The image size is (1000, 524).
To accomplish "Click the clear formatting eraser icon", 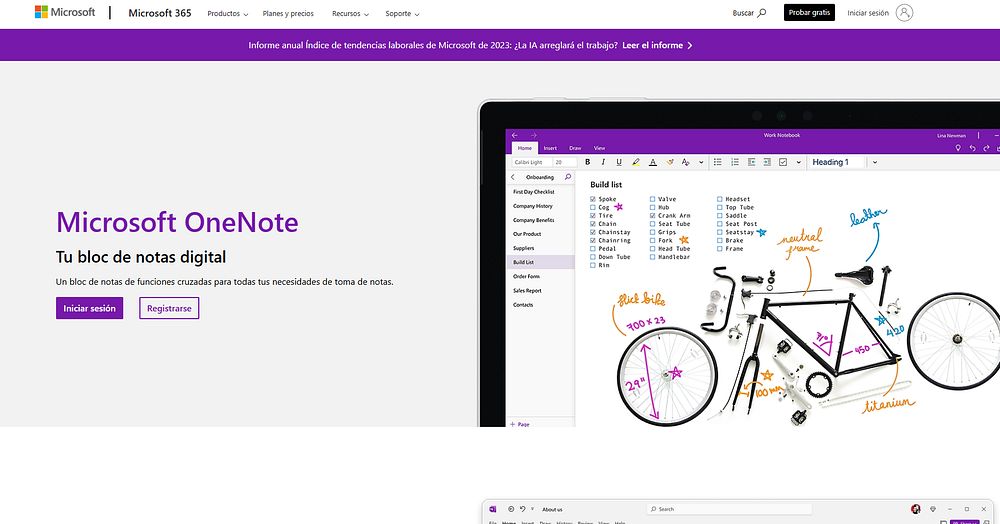I will point(670,162).
